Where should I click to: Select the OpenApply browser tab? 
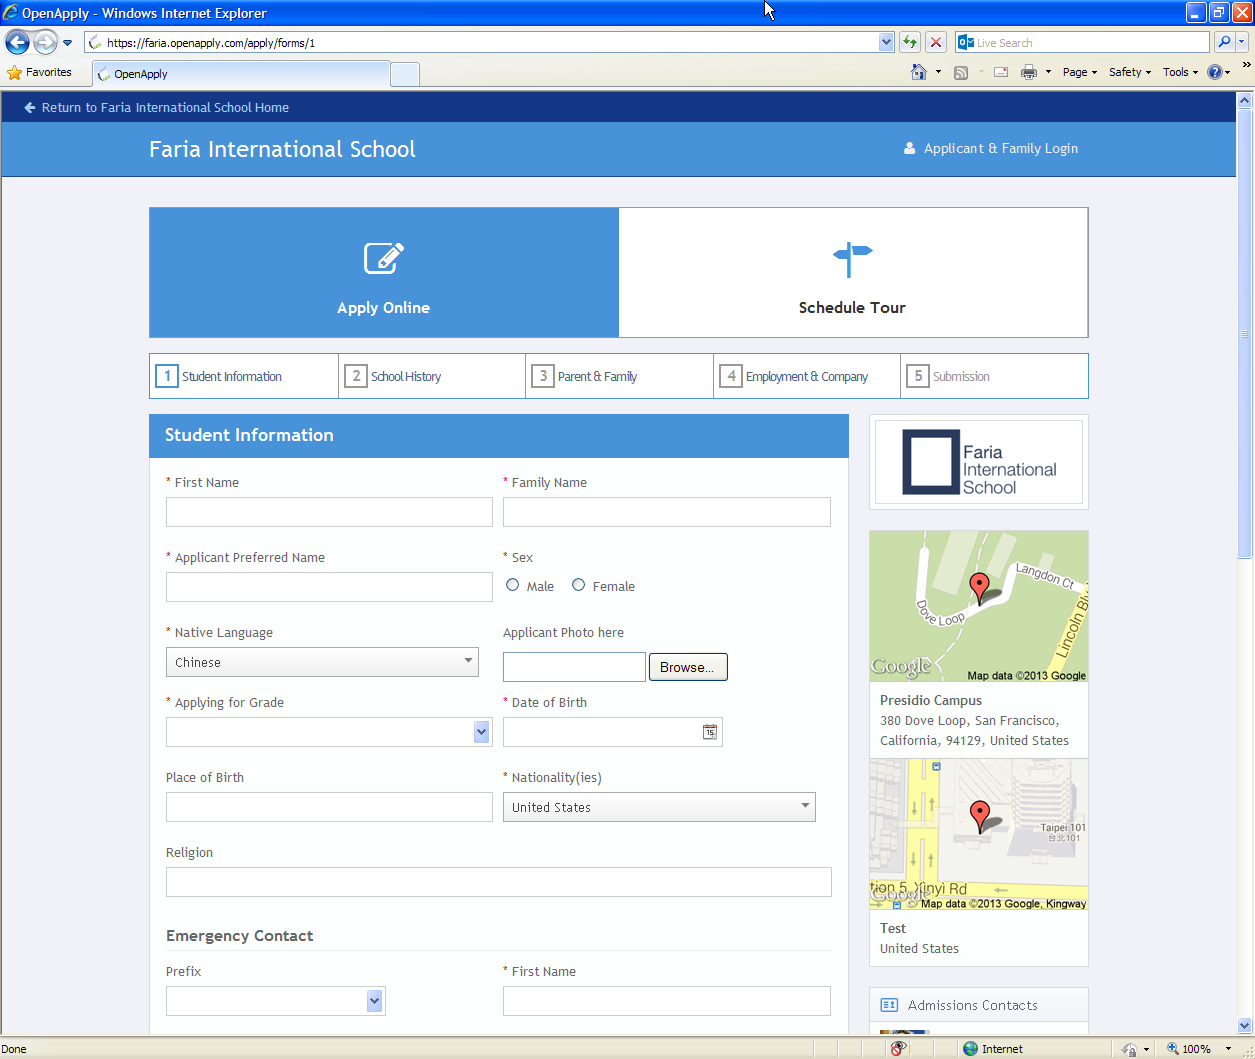[x=240, y=74]
